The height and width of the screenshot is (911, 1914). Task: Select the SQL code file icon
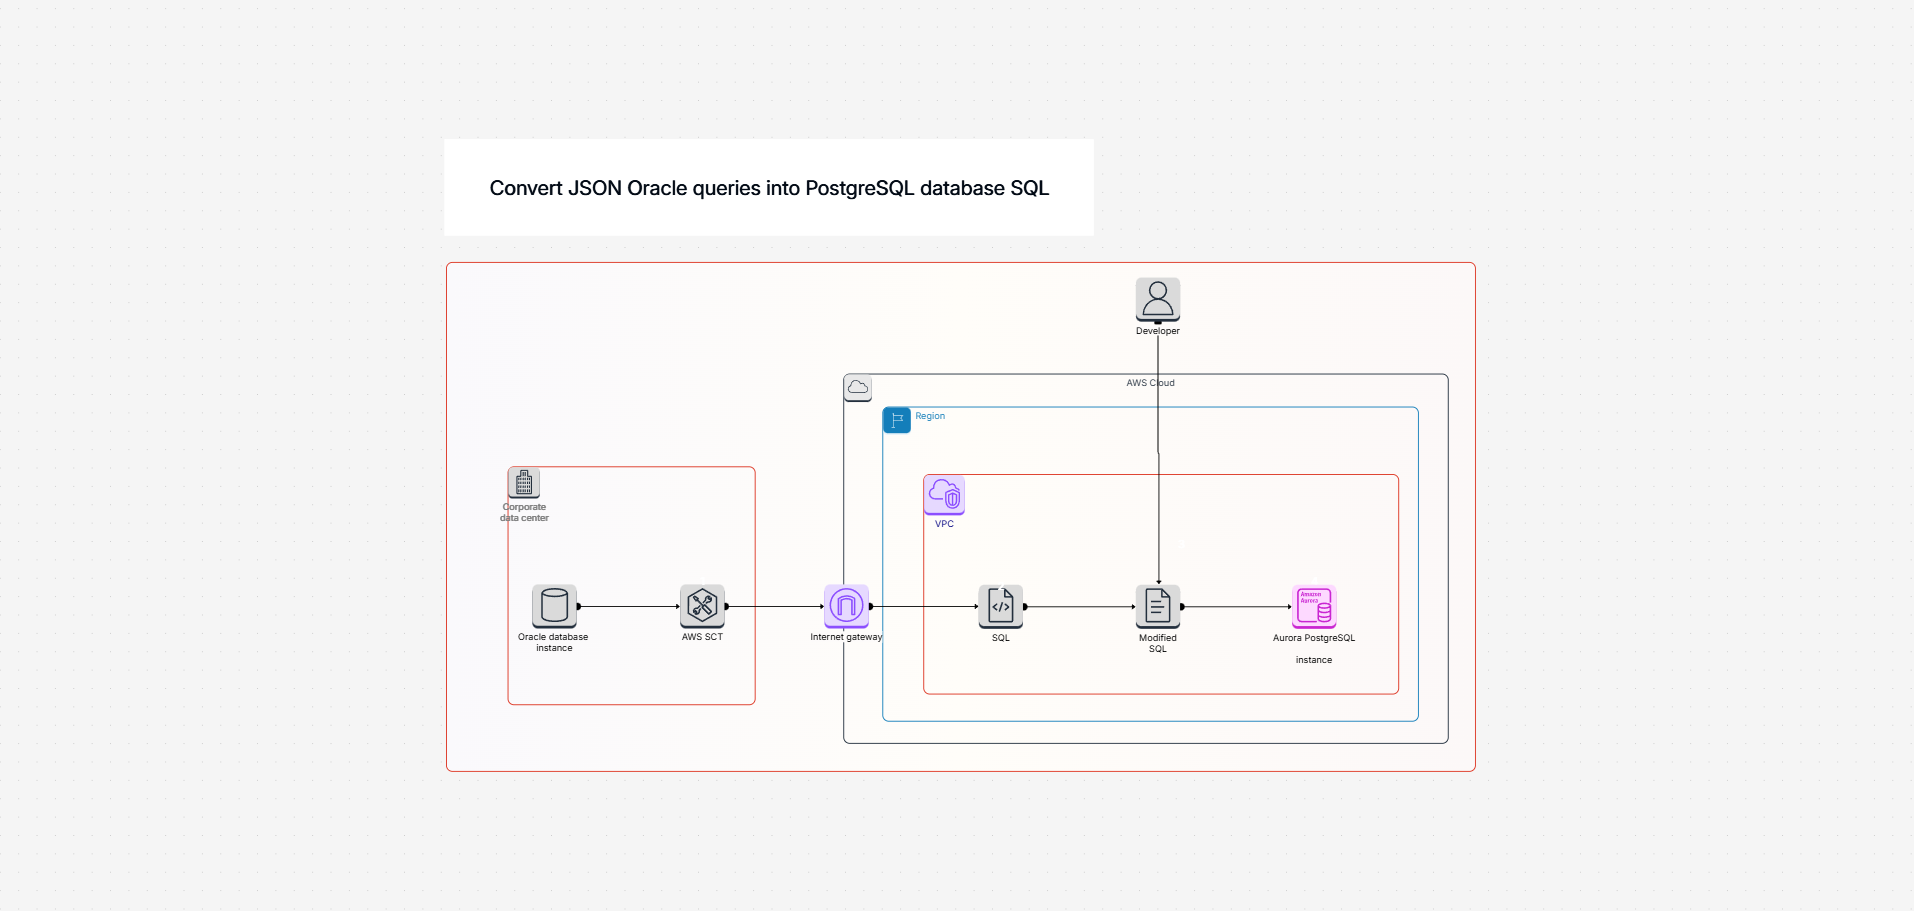pyautogui.click(x=1001, y=606)
